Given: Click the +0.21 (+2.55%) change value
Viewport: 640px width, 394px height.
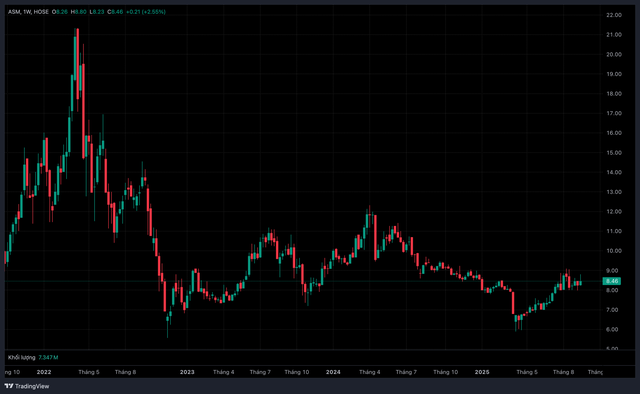Looking at the screenshot, I should [x=146, y=12].
